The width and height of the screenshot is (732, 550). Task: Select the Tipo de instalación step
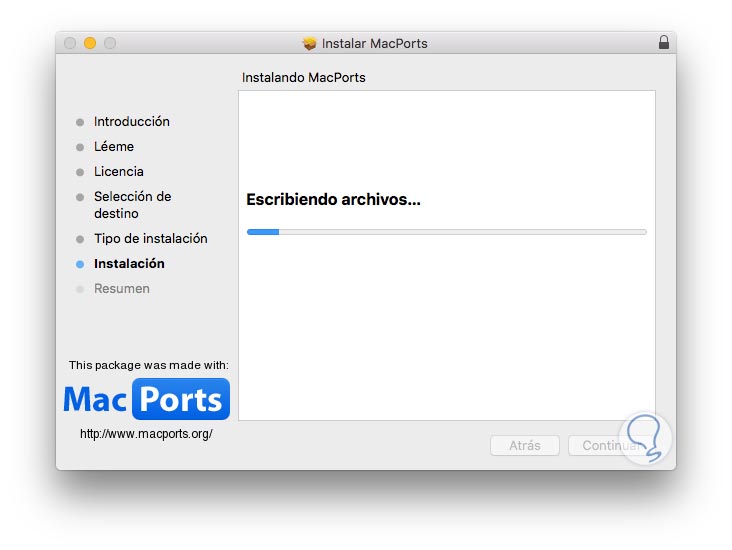point(151,239)
